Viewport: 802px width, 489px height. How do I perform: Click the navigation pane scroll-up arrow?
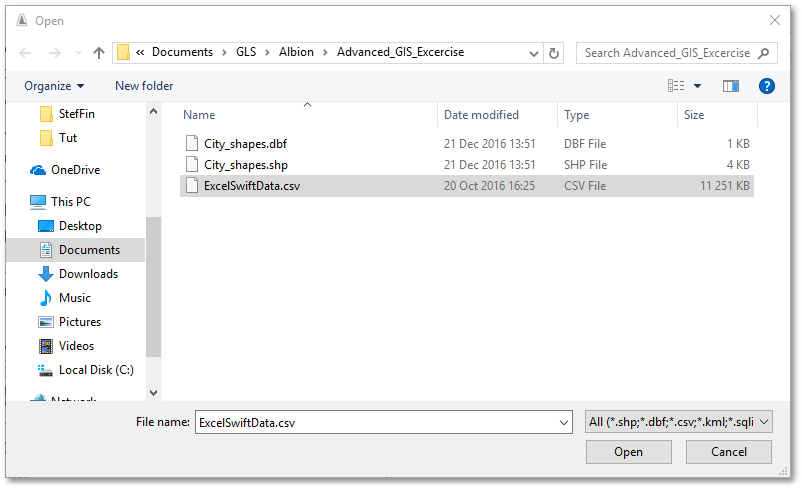point(153,111)
